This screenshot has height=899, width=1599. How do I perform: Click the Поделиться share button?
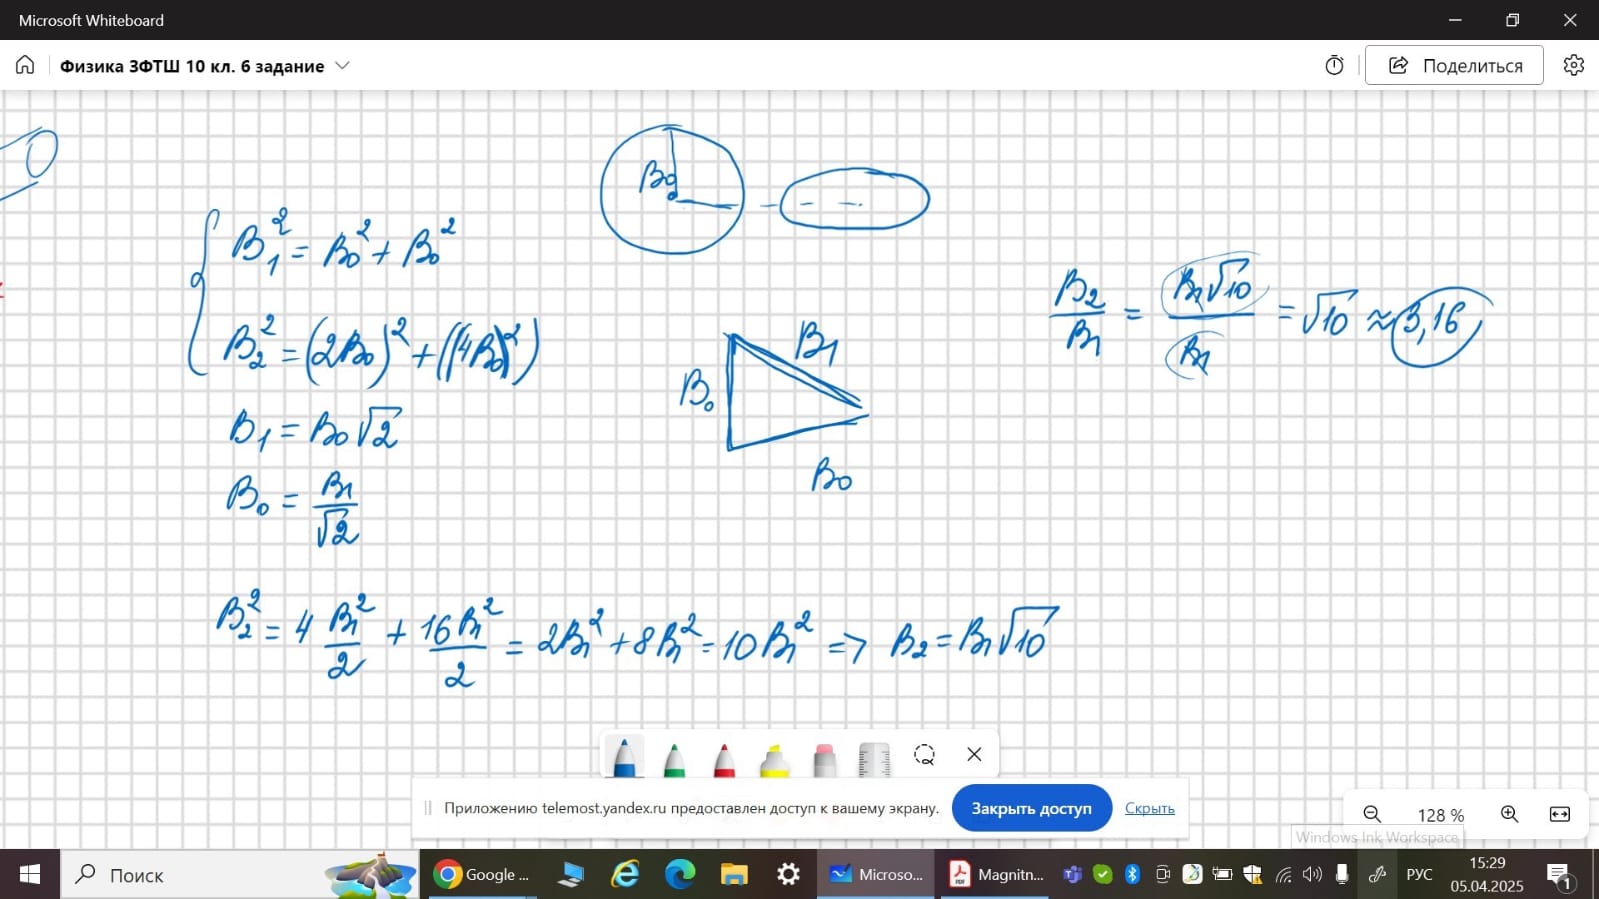1454,66
